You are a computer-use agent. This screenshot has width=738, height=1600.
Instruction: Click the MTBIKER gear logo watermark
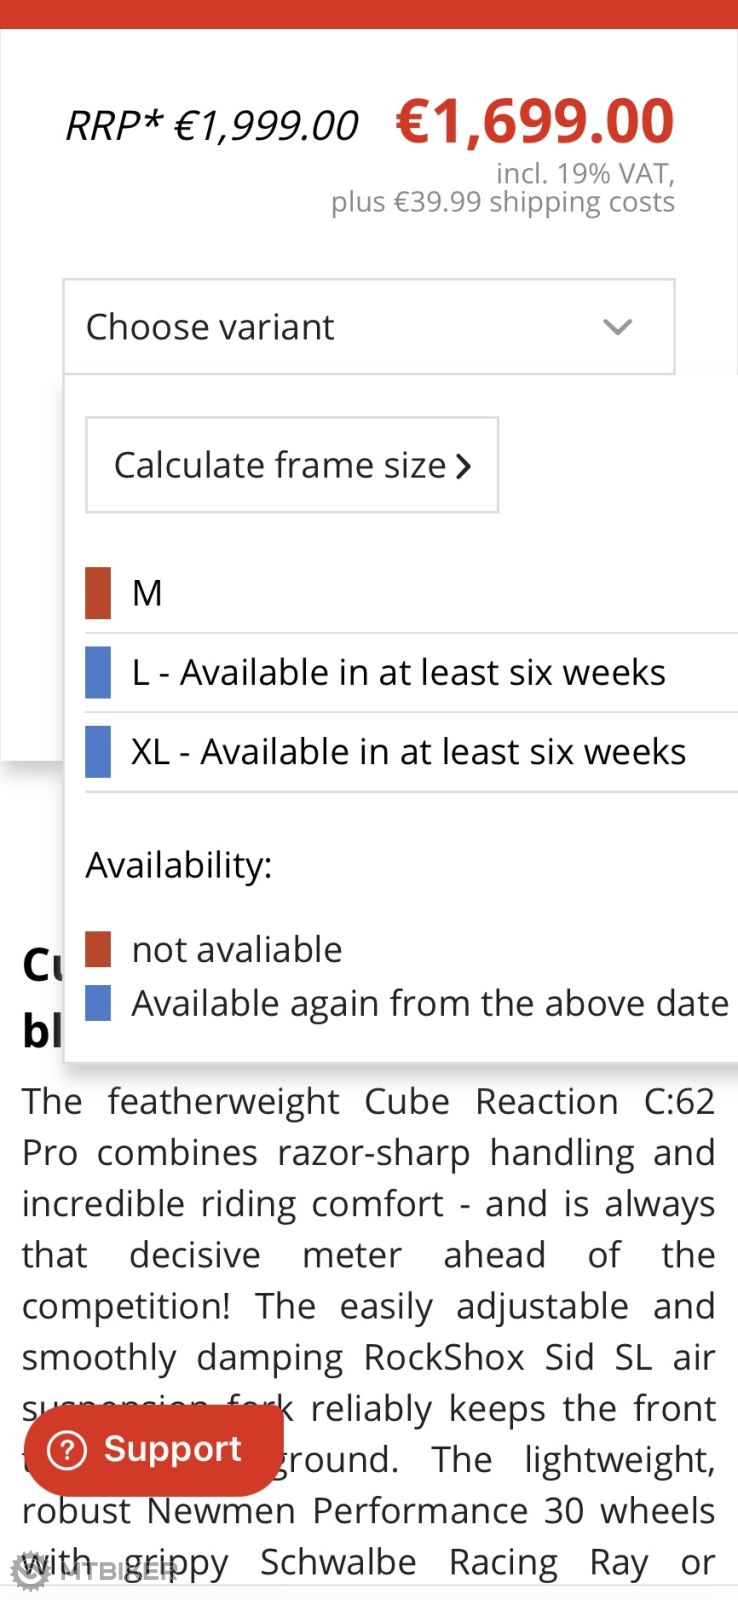30,1571
